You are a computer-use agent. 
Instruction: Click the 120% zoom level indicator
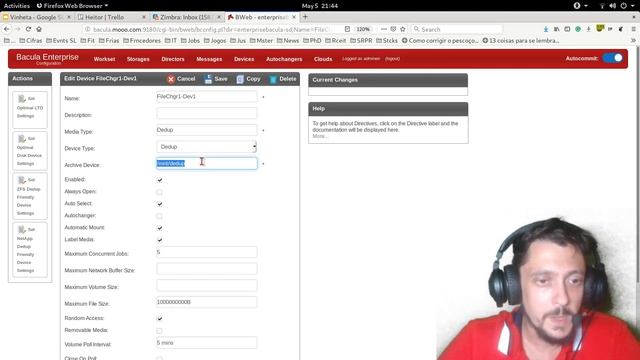click(363, 29)
